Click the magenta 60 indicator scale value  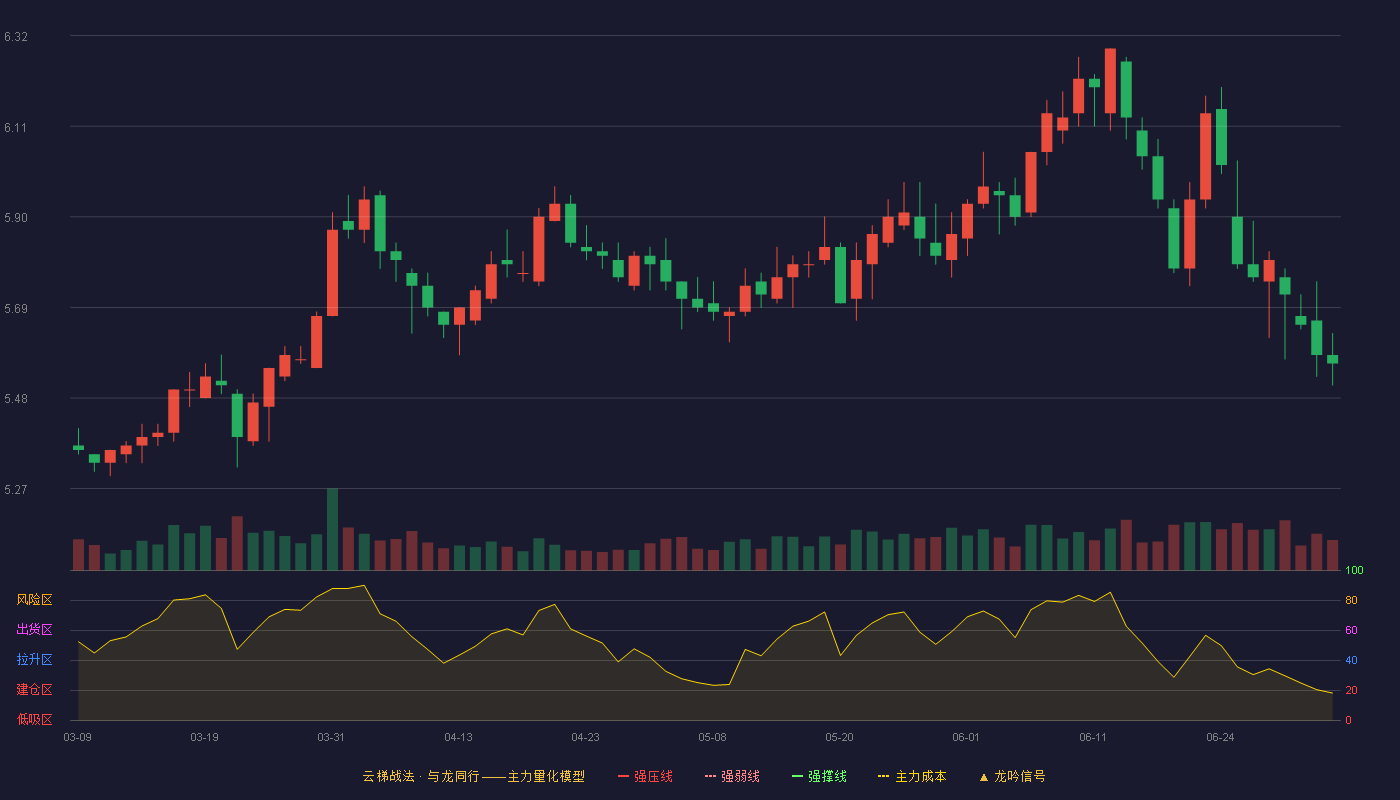tap(1351, 631)
